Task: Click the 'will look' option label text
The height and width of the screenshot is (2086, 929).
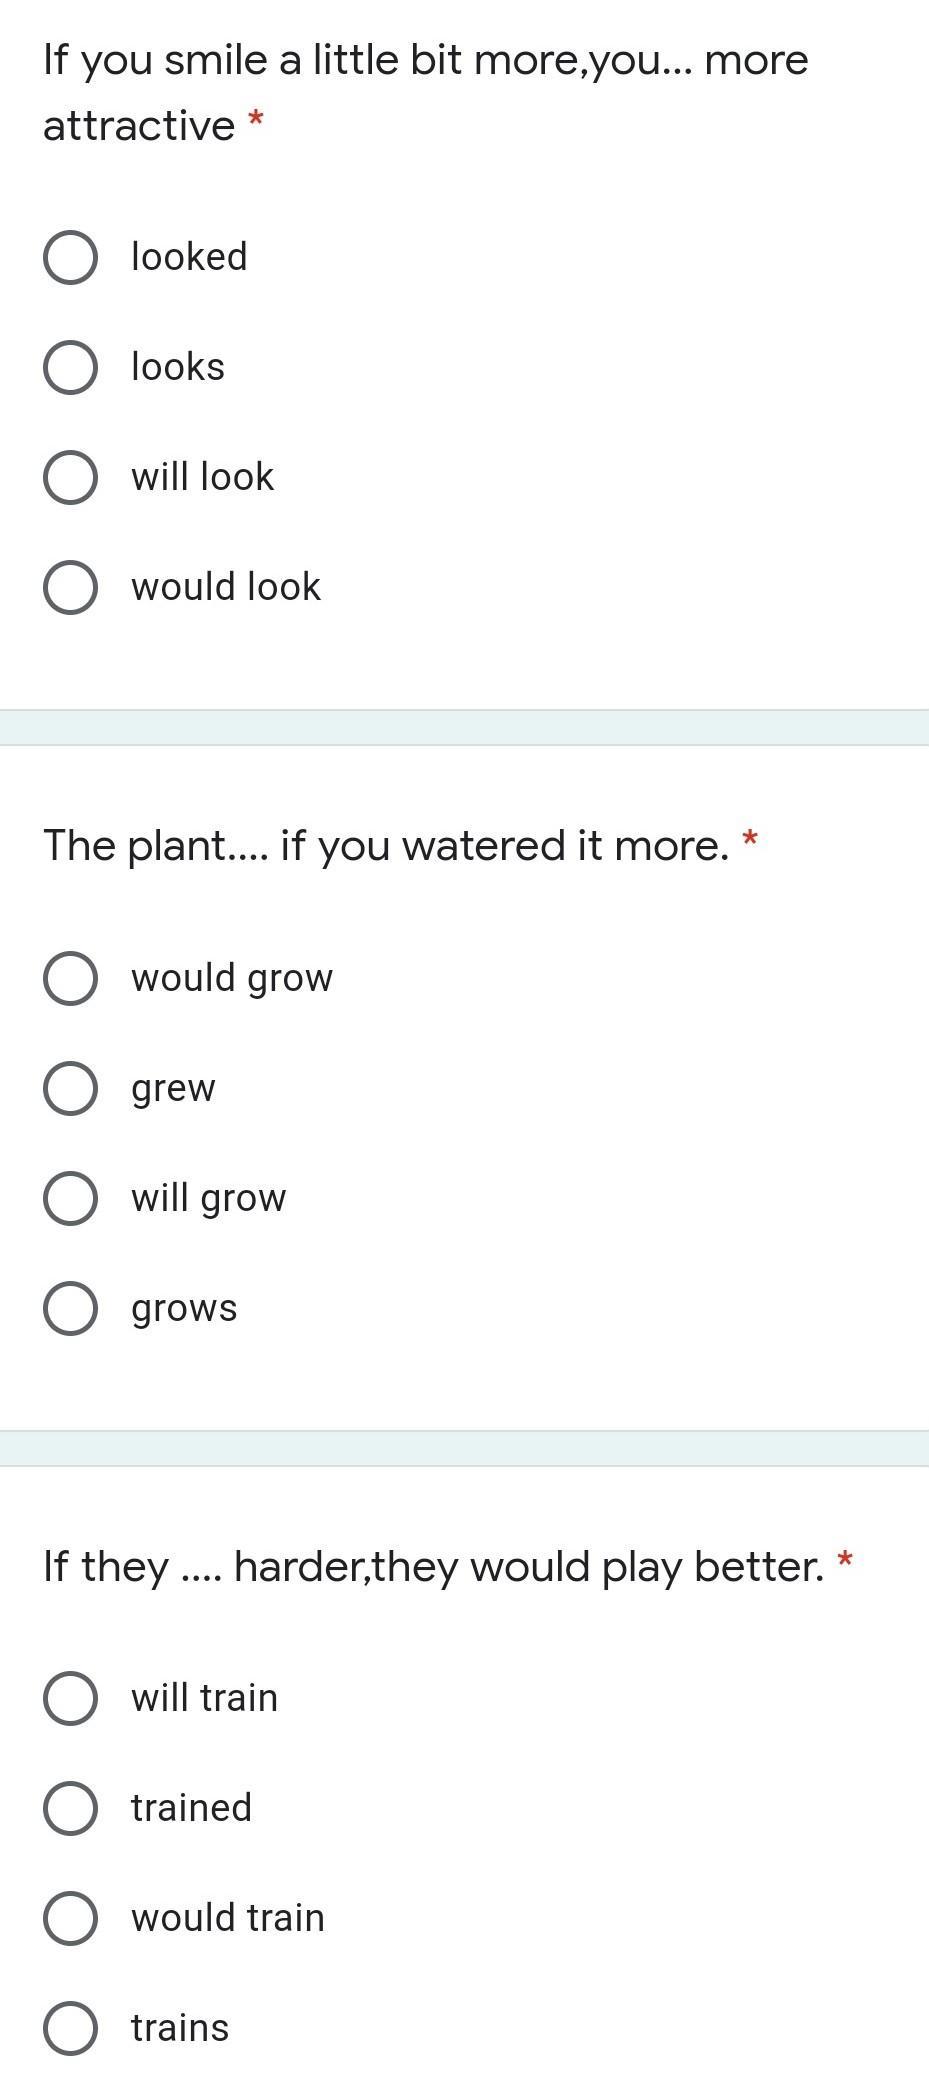Action: point(202,477)
